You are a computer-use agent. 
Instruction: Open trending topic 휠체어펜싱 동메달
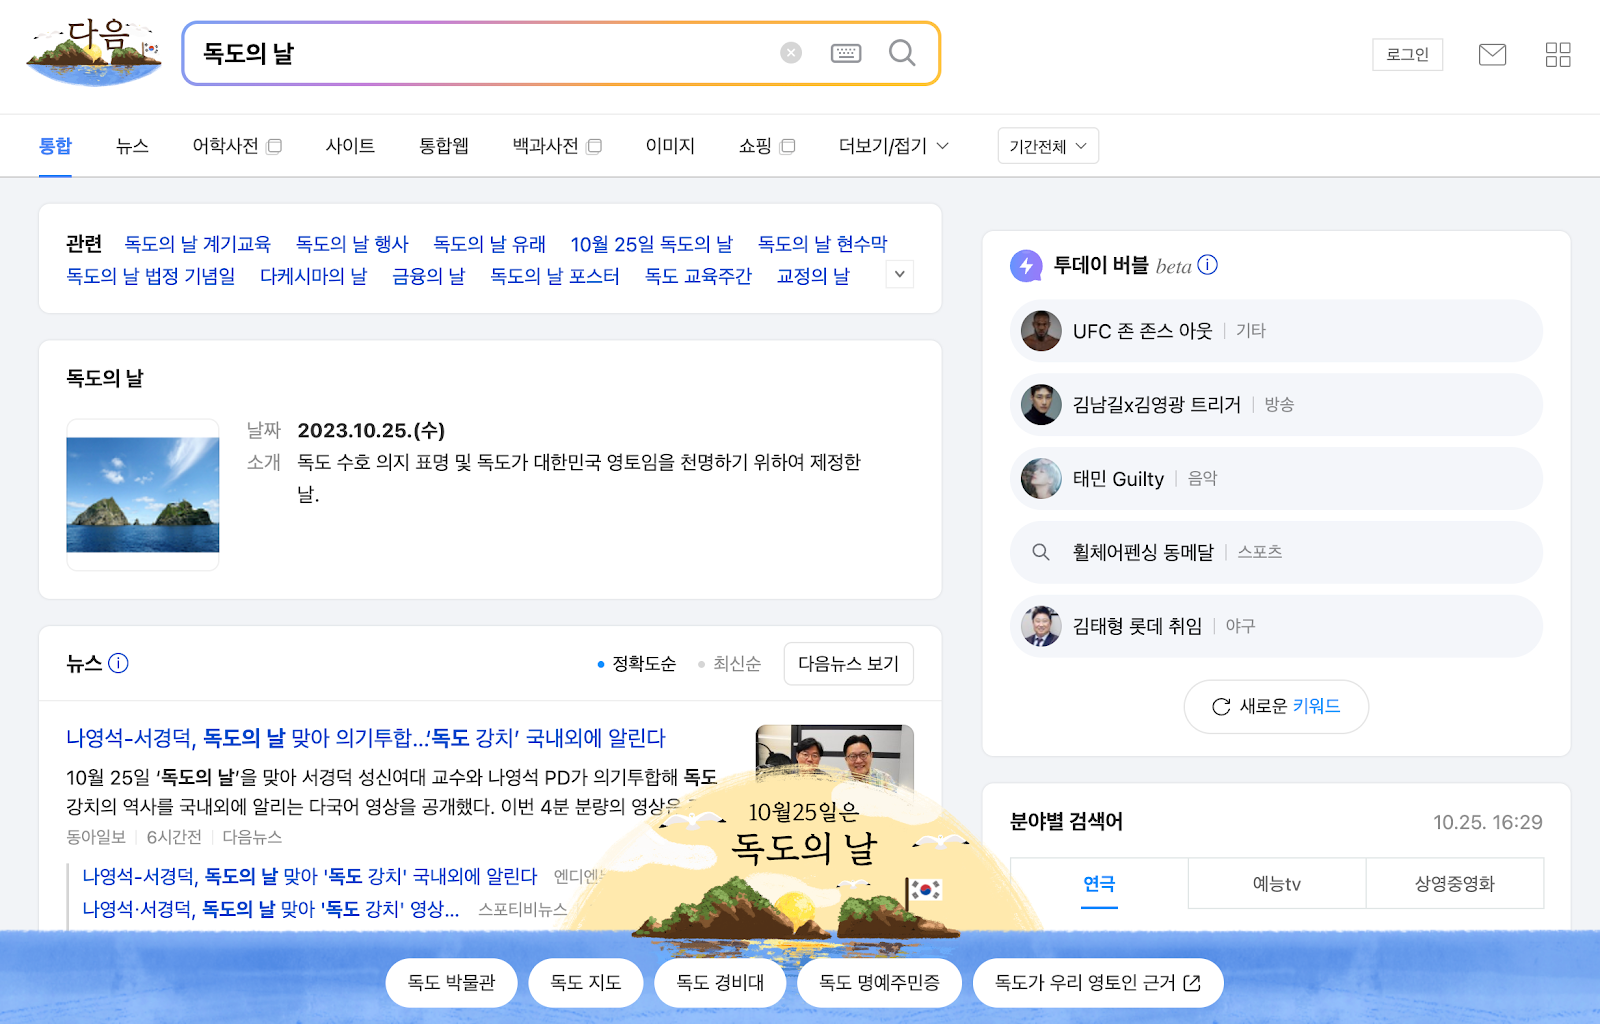[x=1276, y=552]
